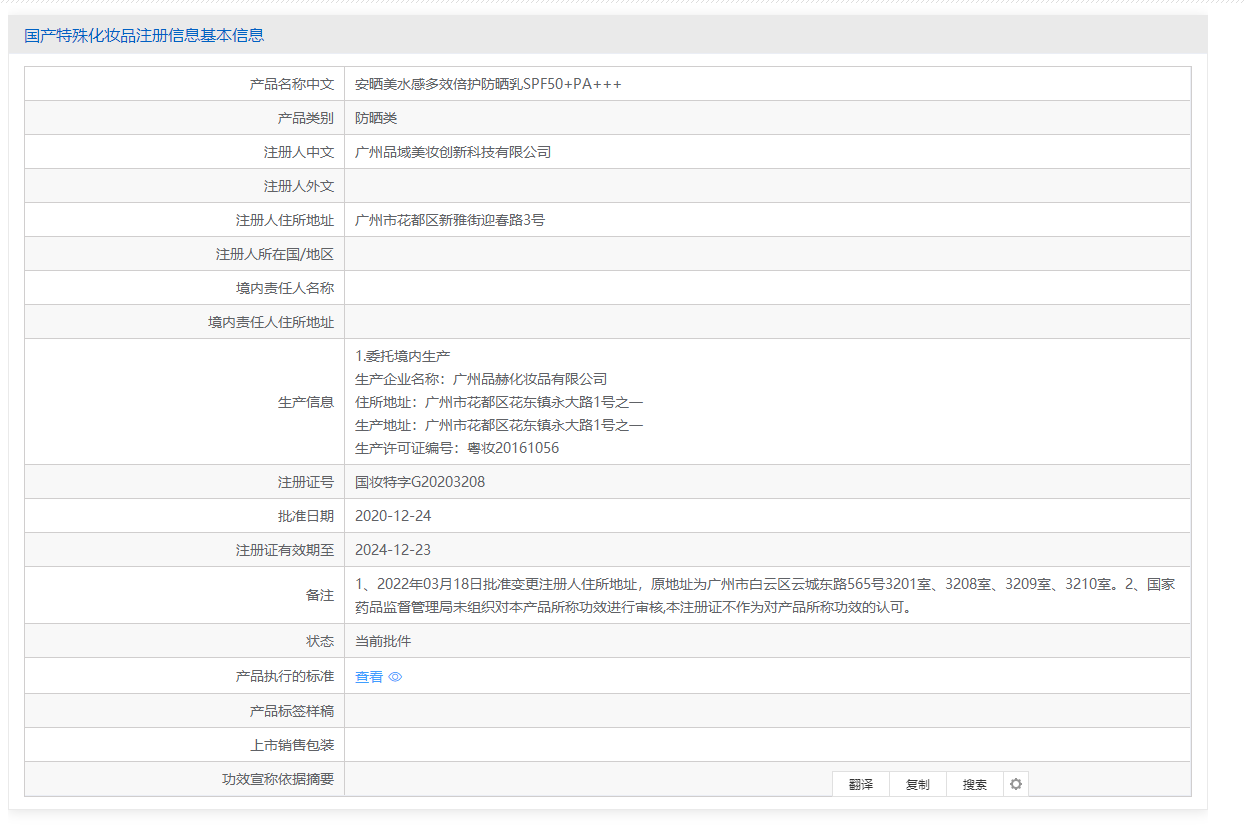Open settings gear in the popup toolbar
1245x834 pixels.
click(x=1016, y=784)
